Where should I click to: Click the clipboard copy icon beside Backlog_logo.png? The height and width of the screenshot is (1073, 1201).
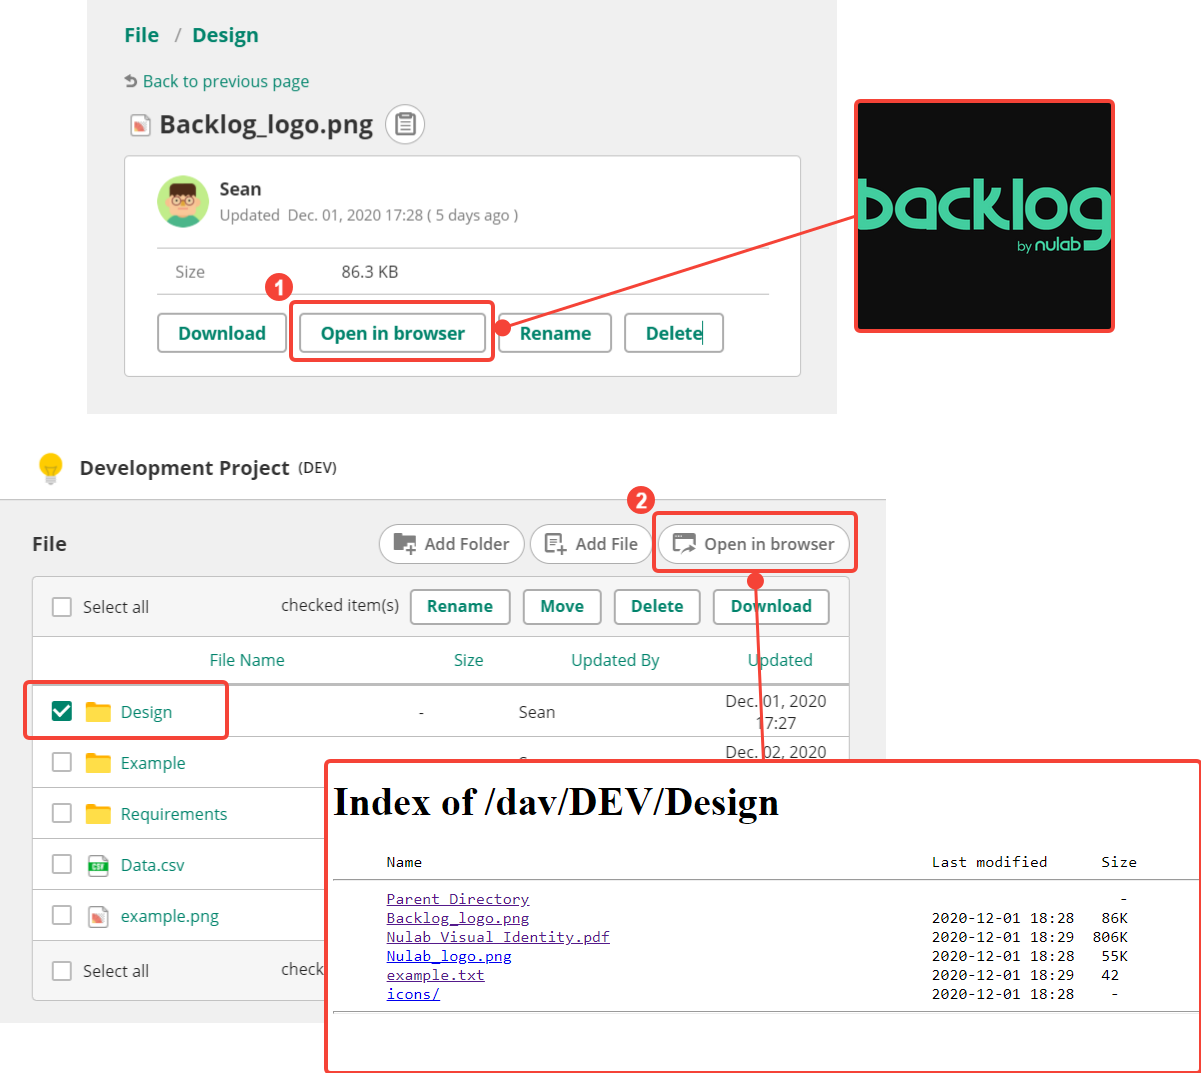pyautogui.click(x=405, y=124)
